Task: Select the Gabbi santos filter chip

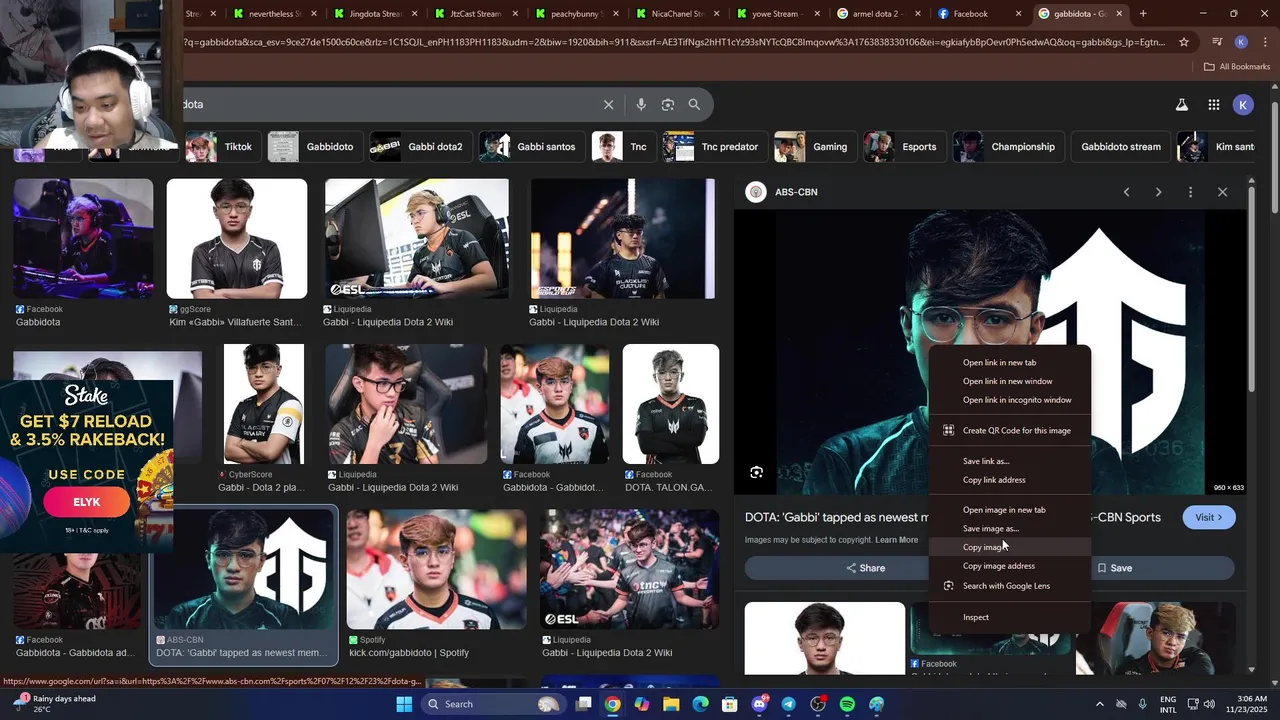Action: click(x=530, y=147)
